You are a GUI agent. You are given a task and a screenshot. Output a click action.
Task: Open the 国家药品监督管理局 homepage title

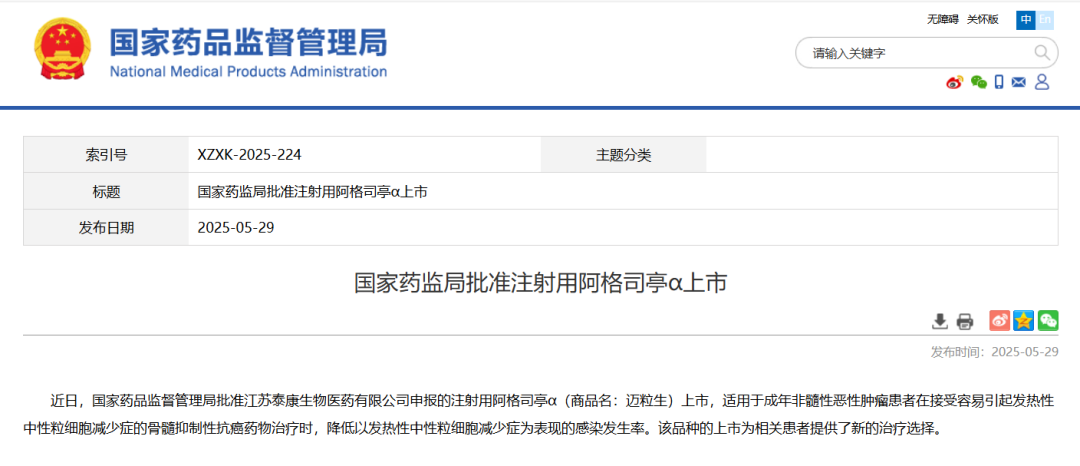248,42
